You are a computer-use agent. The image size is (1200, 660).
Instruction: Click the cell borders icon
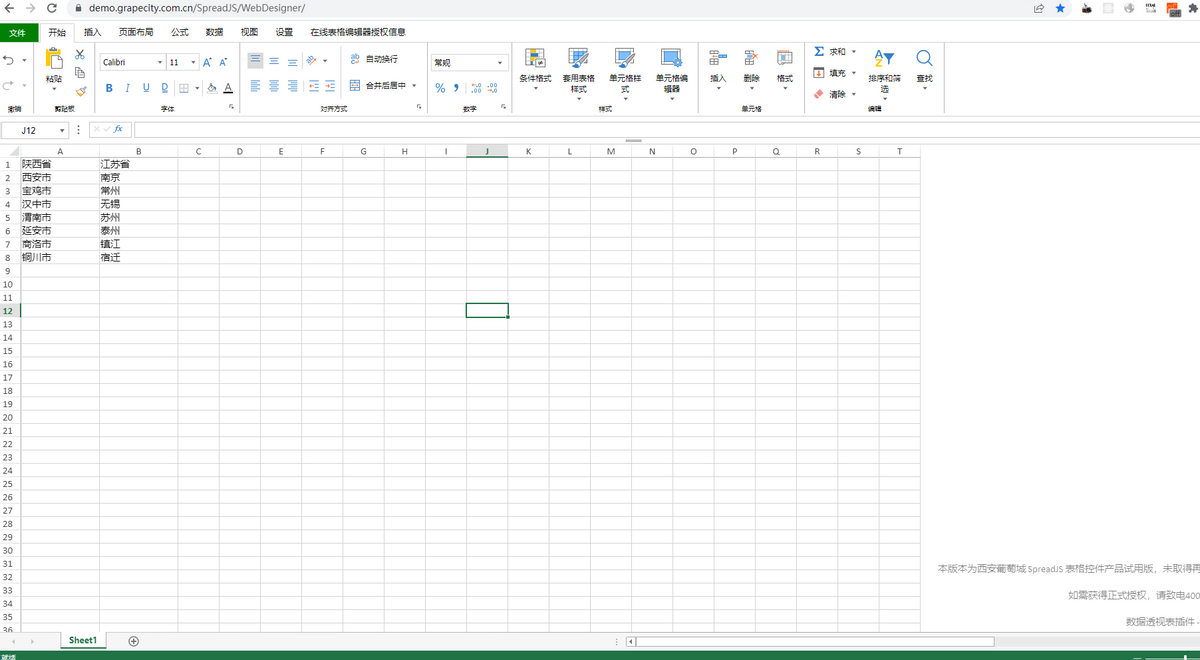tap(184, 88)
